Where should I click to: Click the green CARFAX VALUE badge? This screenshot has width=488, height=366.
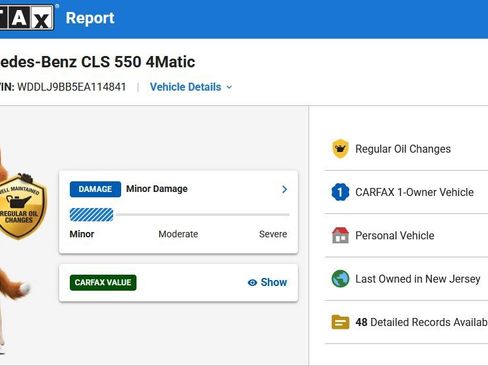(103, 282)
